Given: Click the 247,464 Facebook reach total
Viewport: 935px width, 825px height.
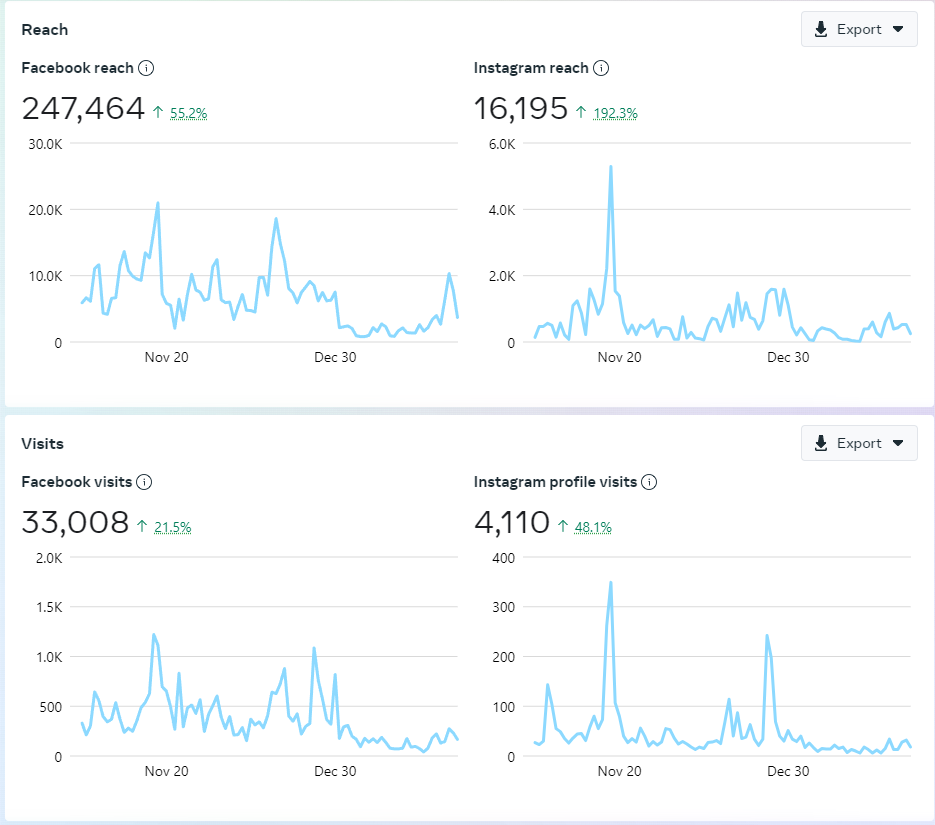Looking at the screenshot, I should tap(83, 109).
